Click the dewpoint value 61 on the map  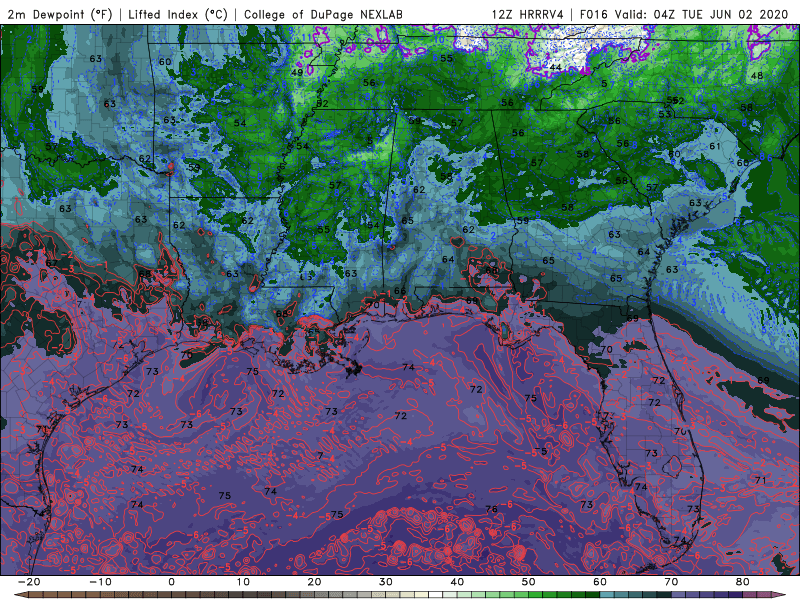tap(715, 146)
